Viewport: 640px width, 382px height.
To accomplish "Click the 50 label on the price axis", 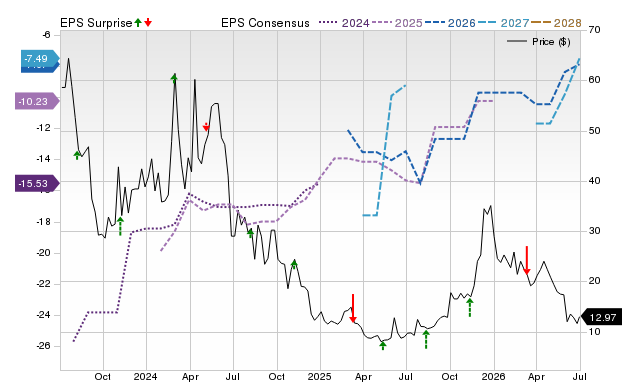I will click(x=594, y=131).
